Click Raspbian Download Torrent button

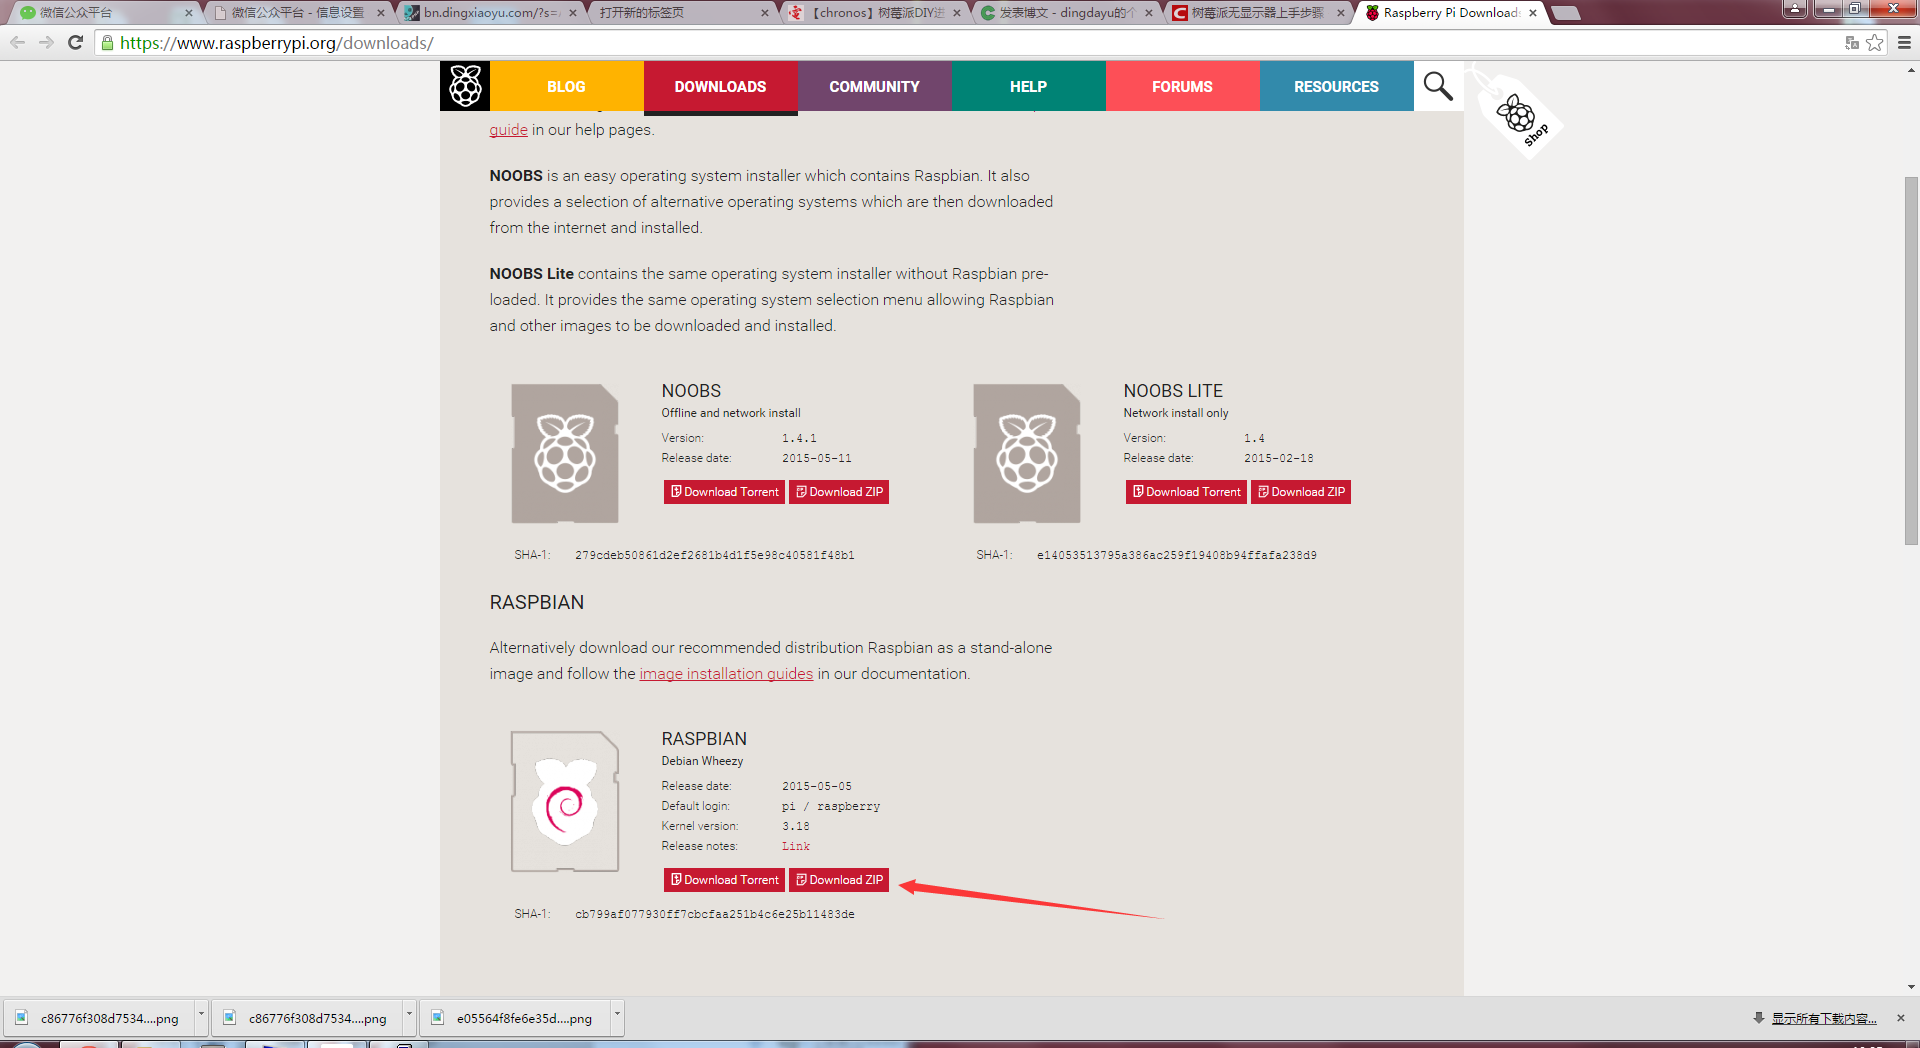click(x=724, y=880)
